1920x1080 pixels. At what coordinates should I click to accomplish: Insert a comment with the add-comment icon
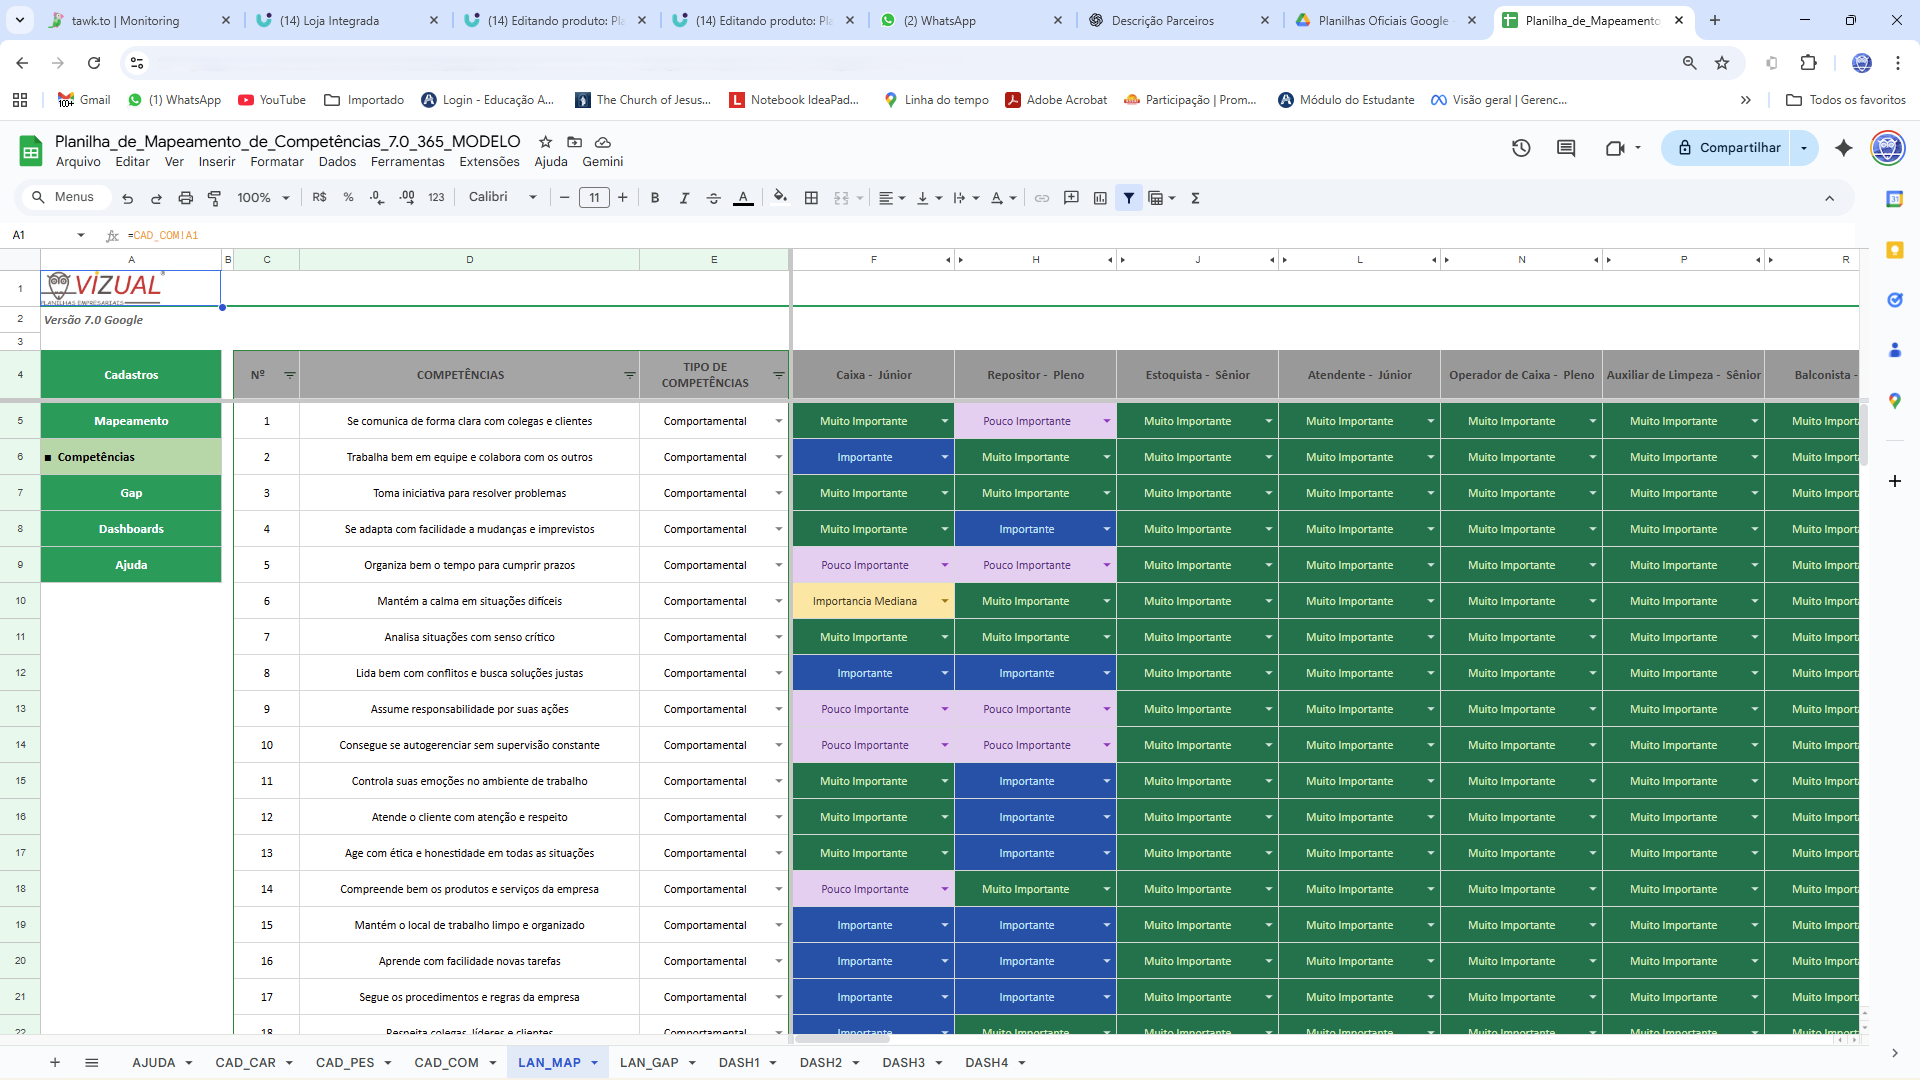[x=1071, y=198]
